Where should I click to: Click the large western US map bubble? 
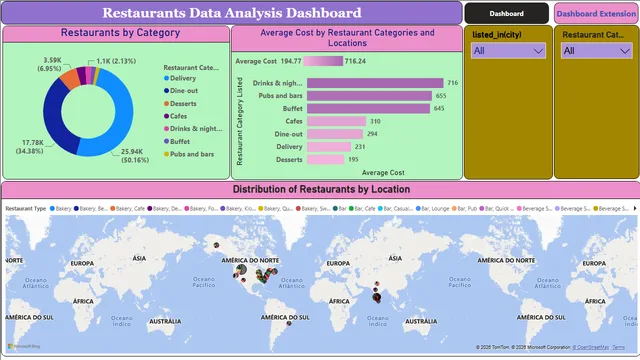pyautogui.click(x=241, y=269)
